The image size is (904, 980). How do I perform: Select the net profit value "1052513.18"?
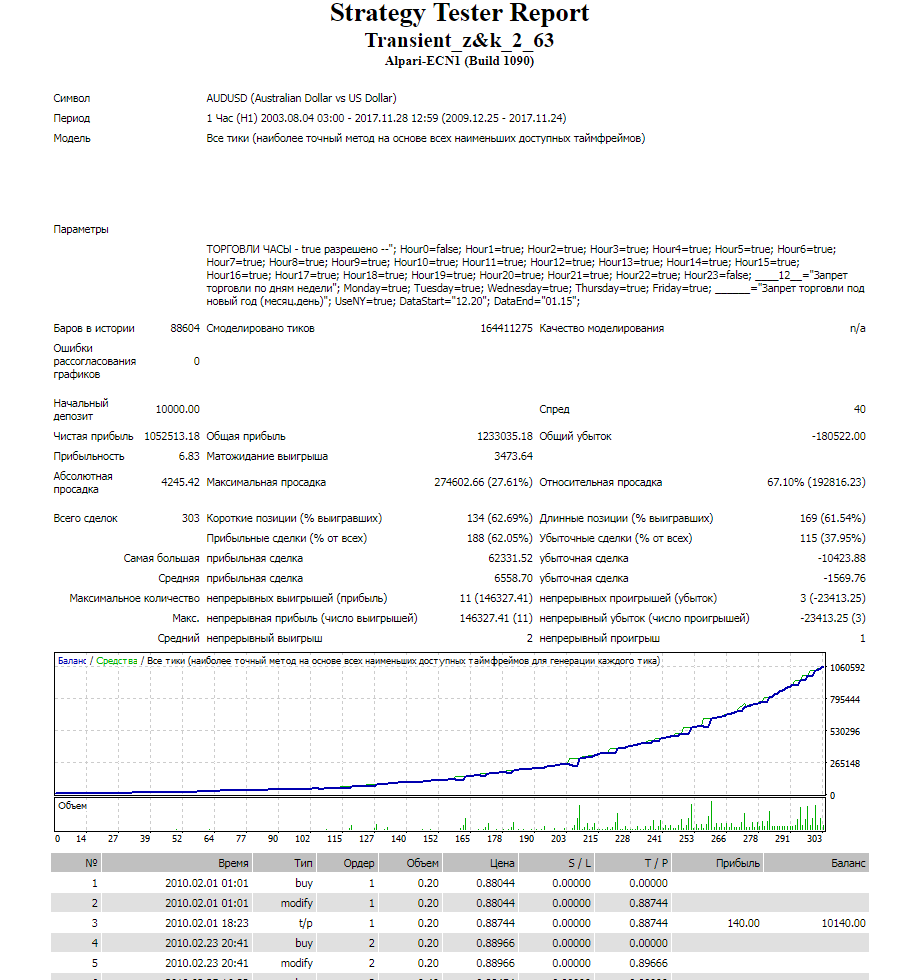pyautogui.click(x=172, y=436)
